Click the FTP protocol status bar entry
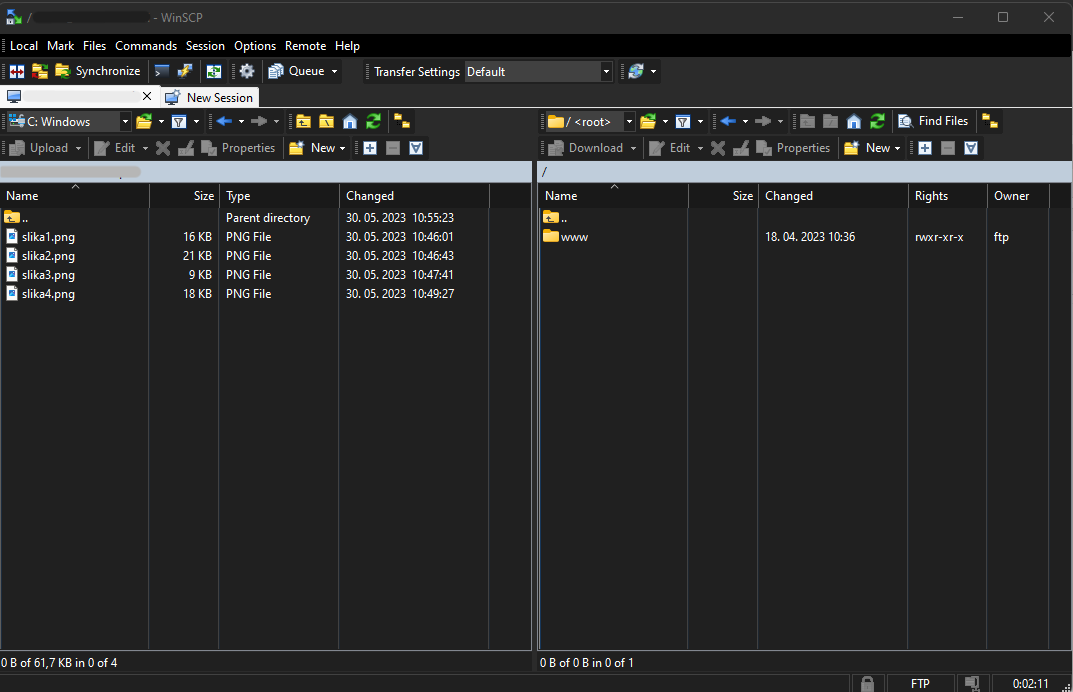1073x692 pixels. coord(920,683)
